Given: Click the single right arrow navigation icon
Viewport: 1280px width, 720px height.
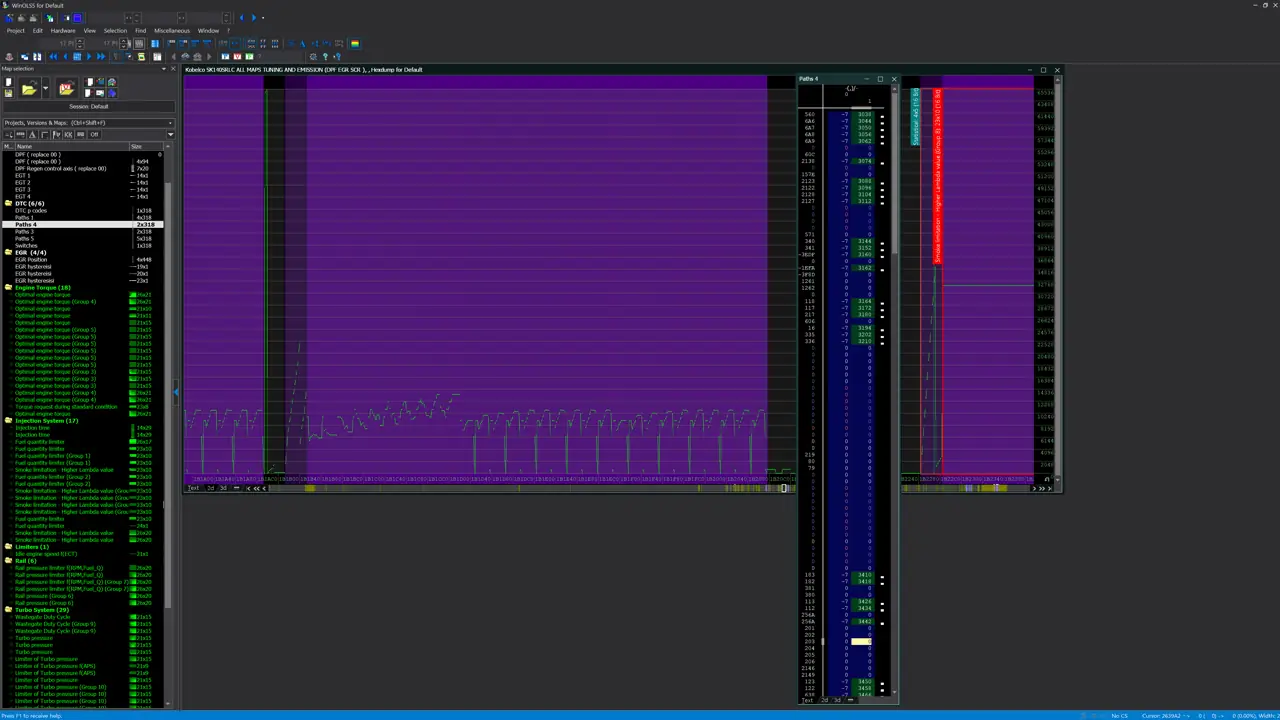Looking at the screenshot, I should (89, 57).
